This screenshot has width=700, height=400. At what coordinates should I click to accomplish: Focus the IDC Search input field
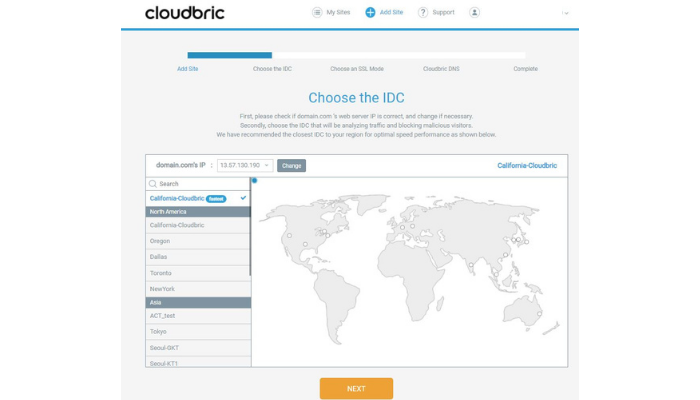click(x=202, y=184)
